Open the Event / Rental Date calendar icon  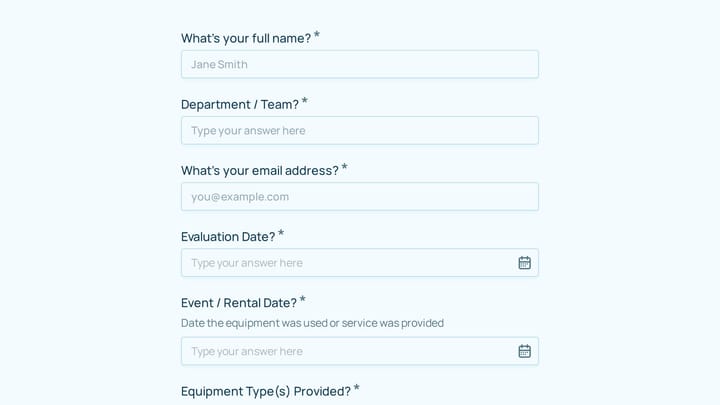click(524, 351)
